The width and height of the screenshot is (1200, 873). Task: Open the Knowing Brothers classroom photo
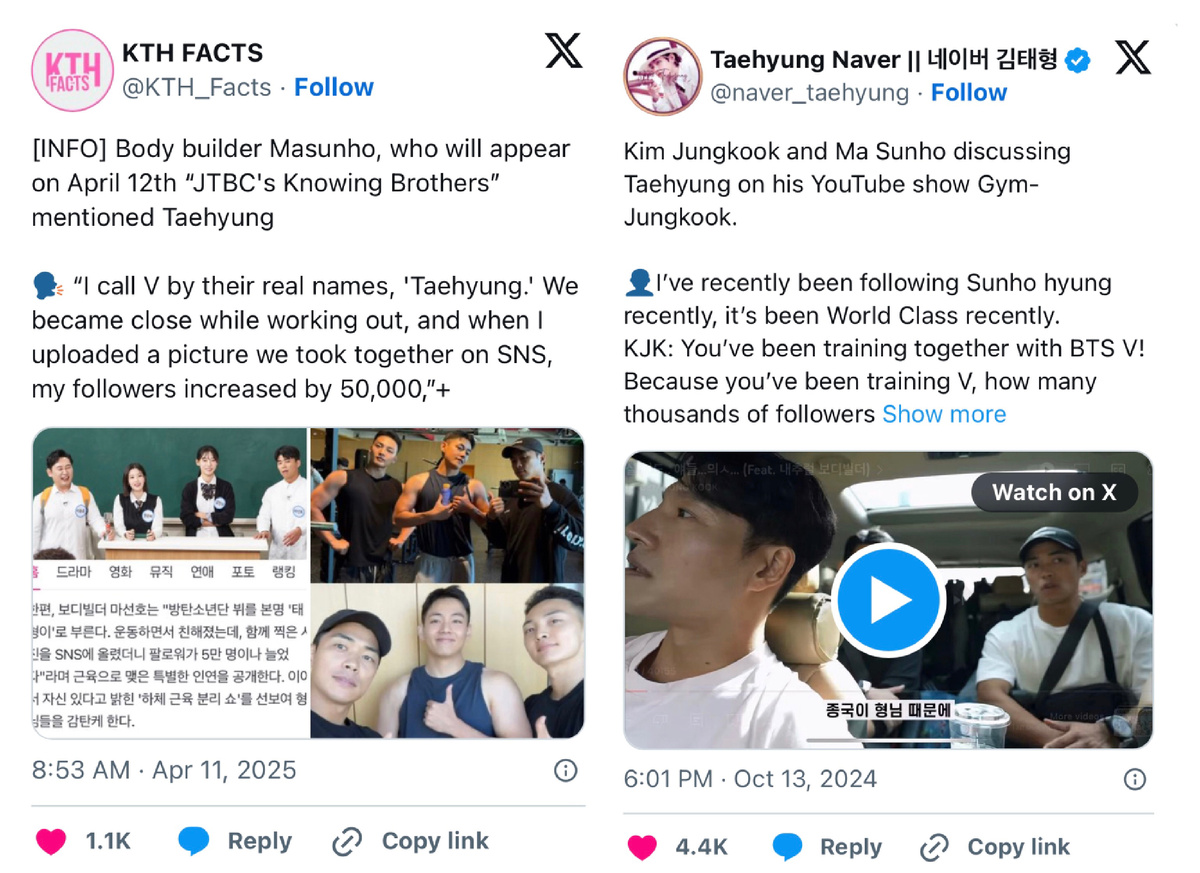[x=171, y=494]
